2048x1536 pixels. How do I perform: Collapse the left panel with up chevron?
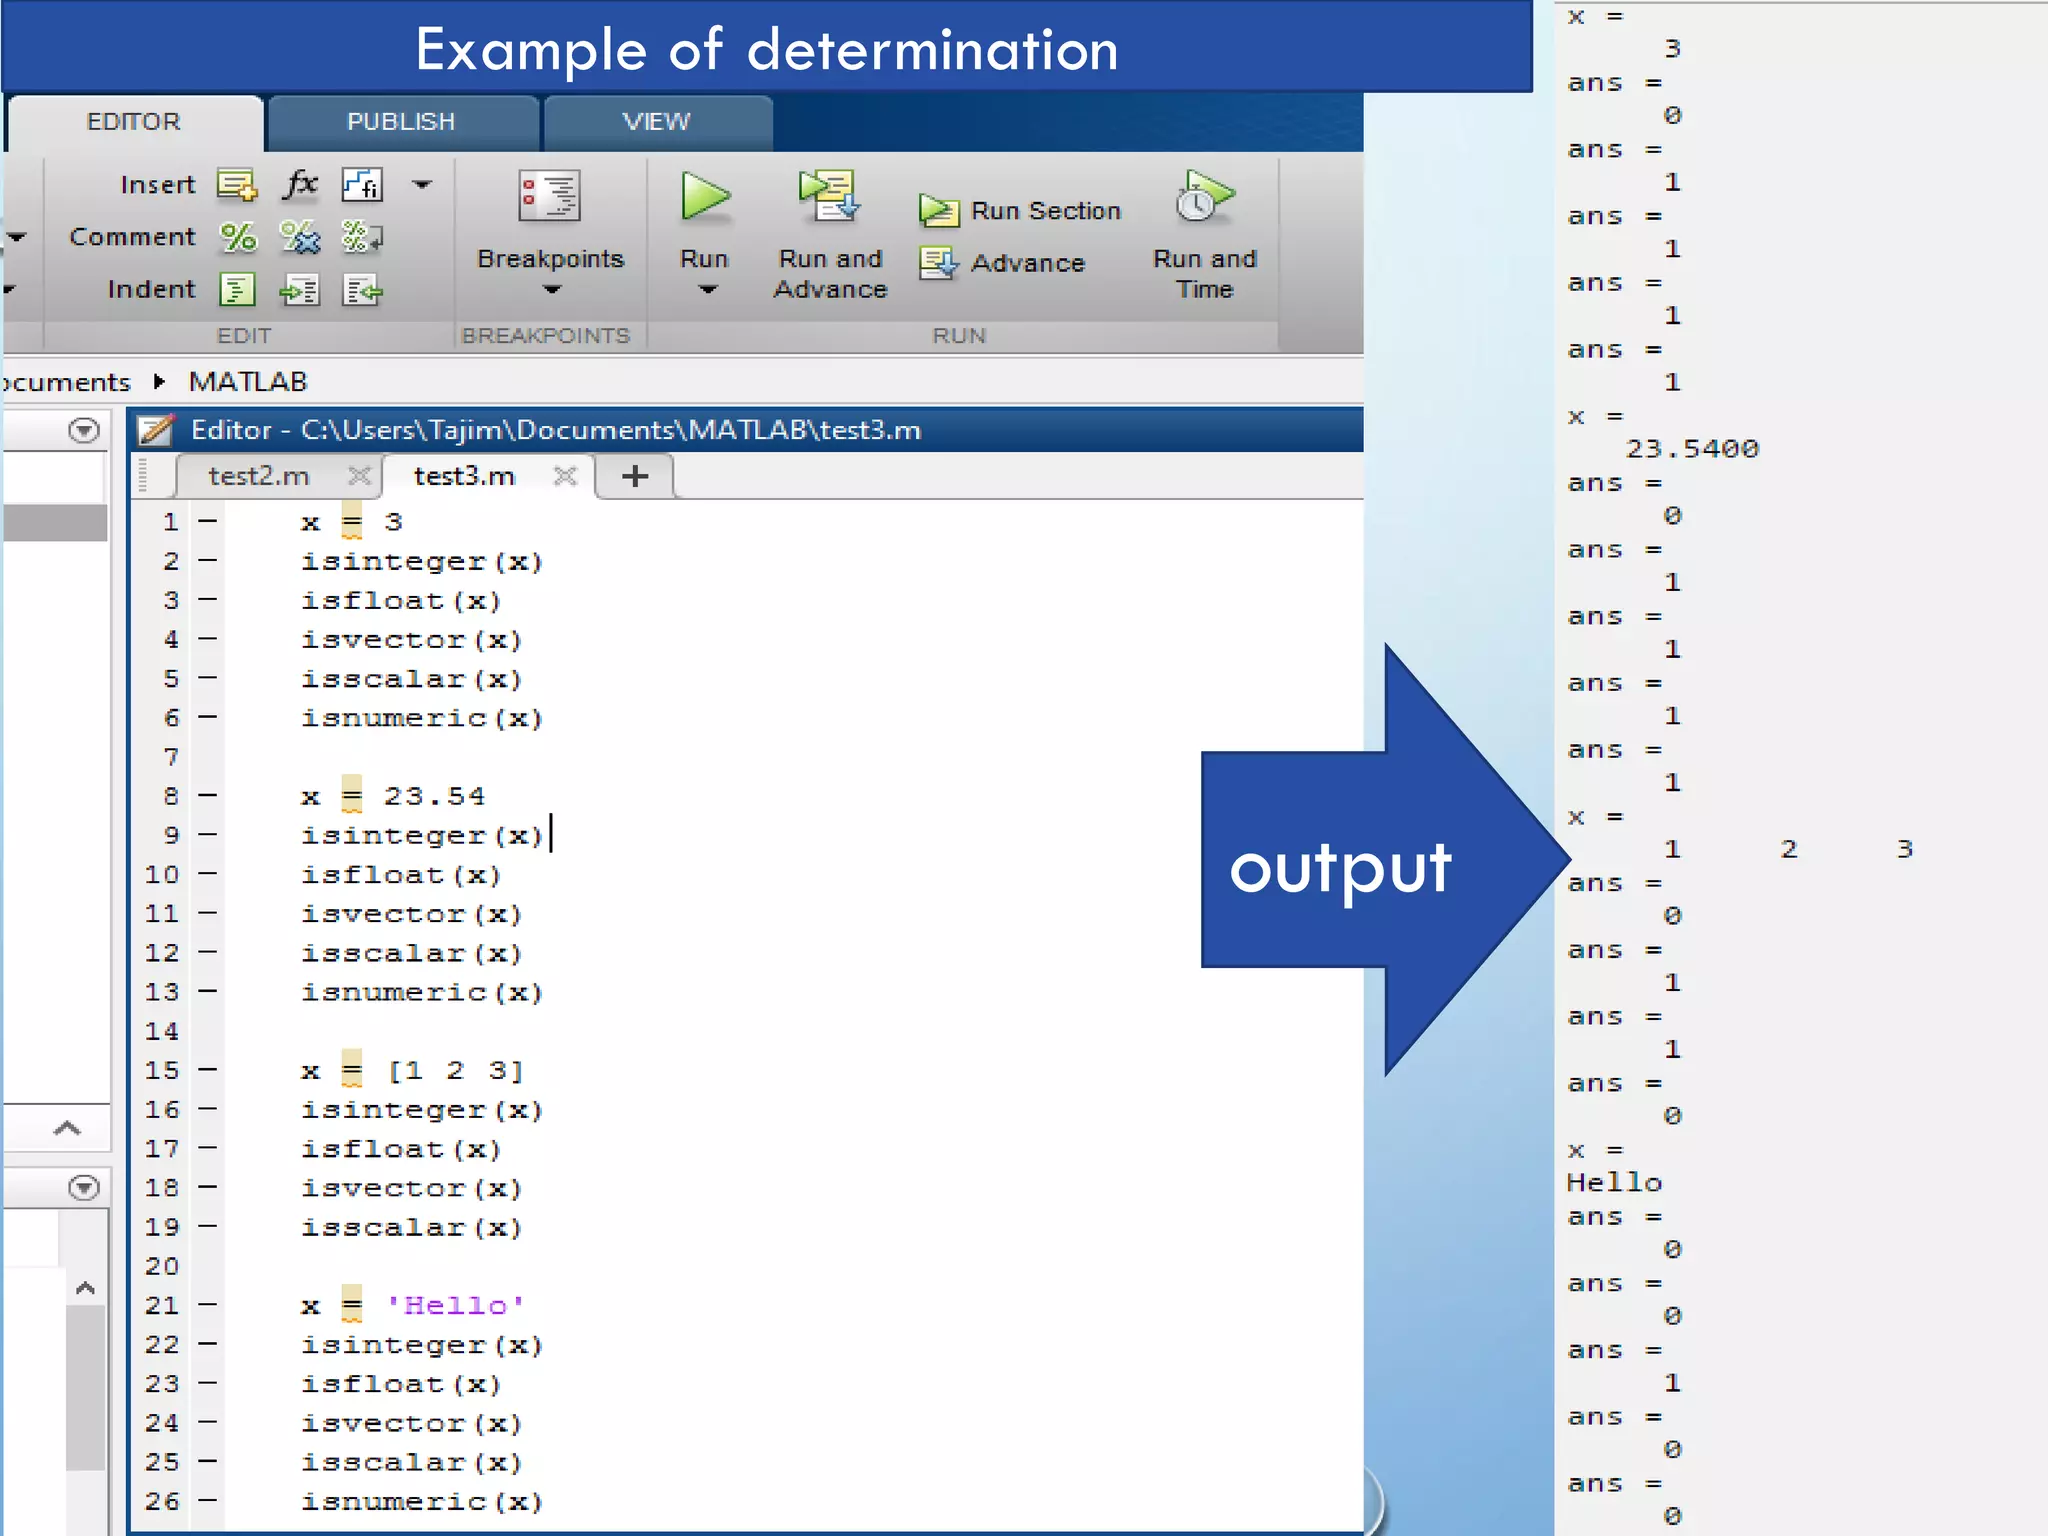(x=66, y=1128)
